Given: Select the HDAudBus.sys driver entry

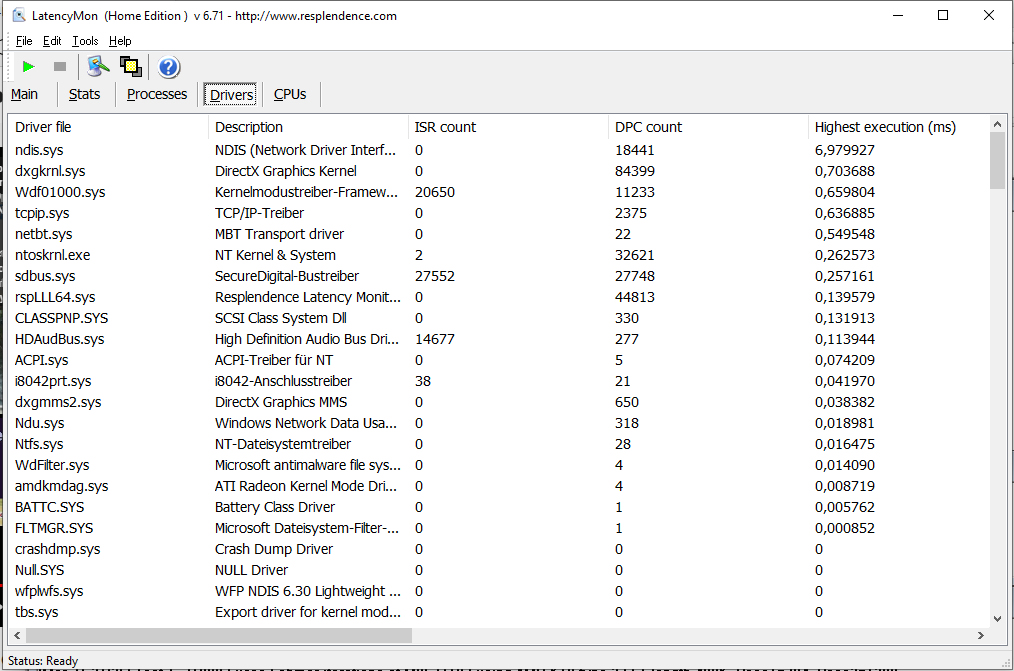Looking at the screenshot, I should click(x=59, y=339).
